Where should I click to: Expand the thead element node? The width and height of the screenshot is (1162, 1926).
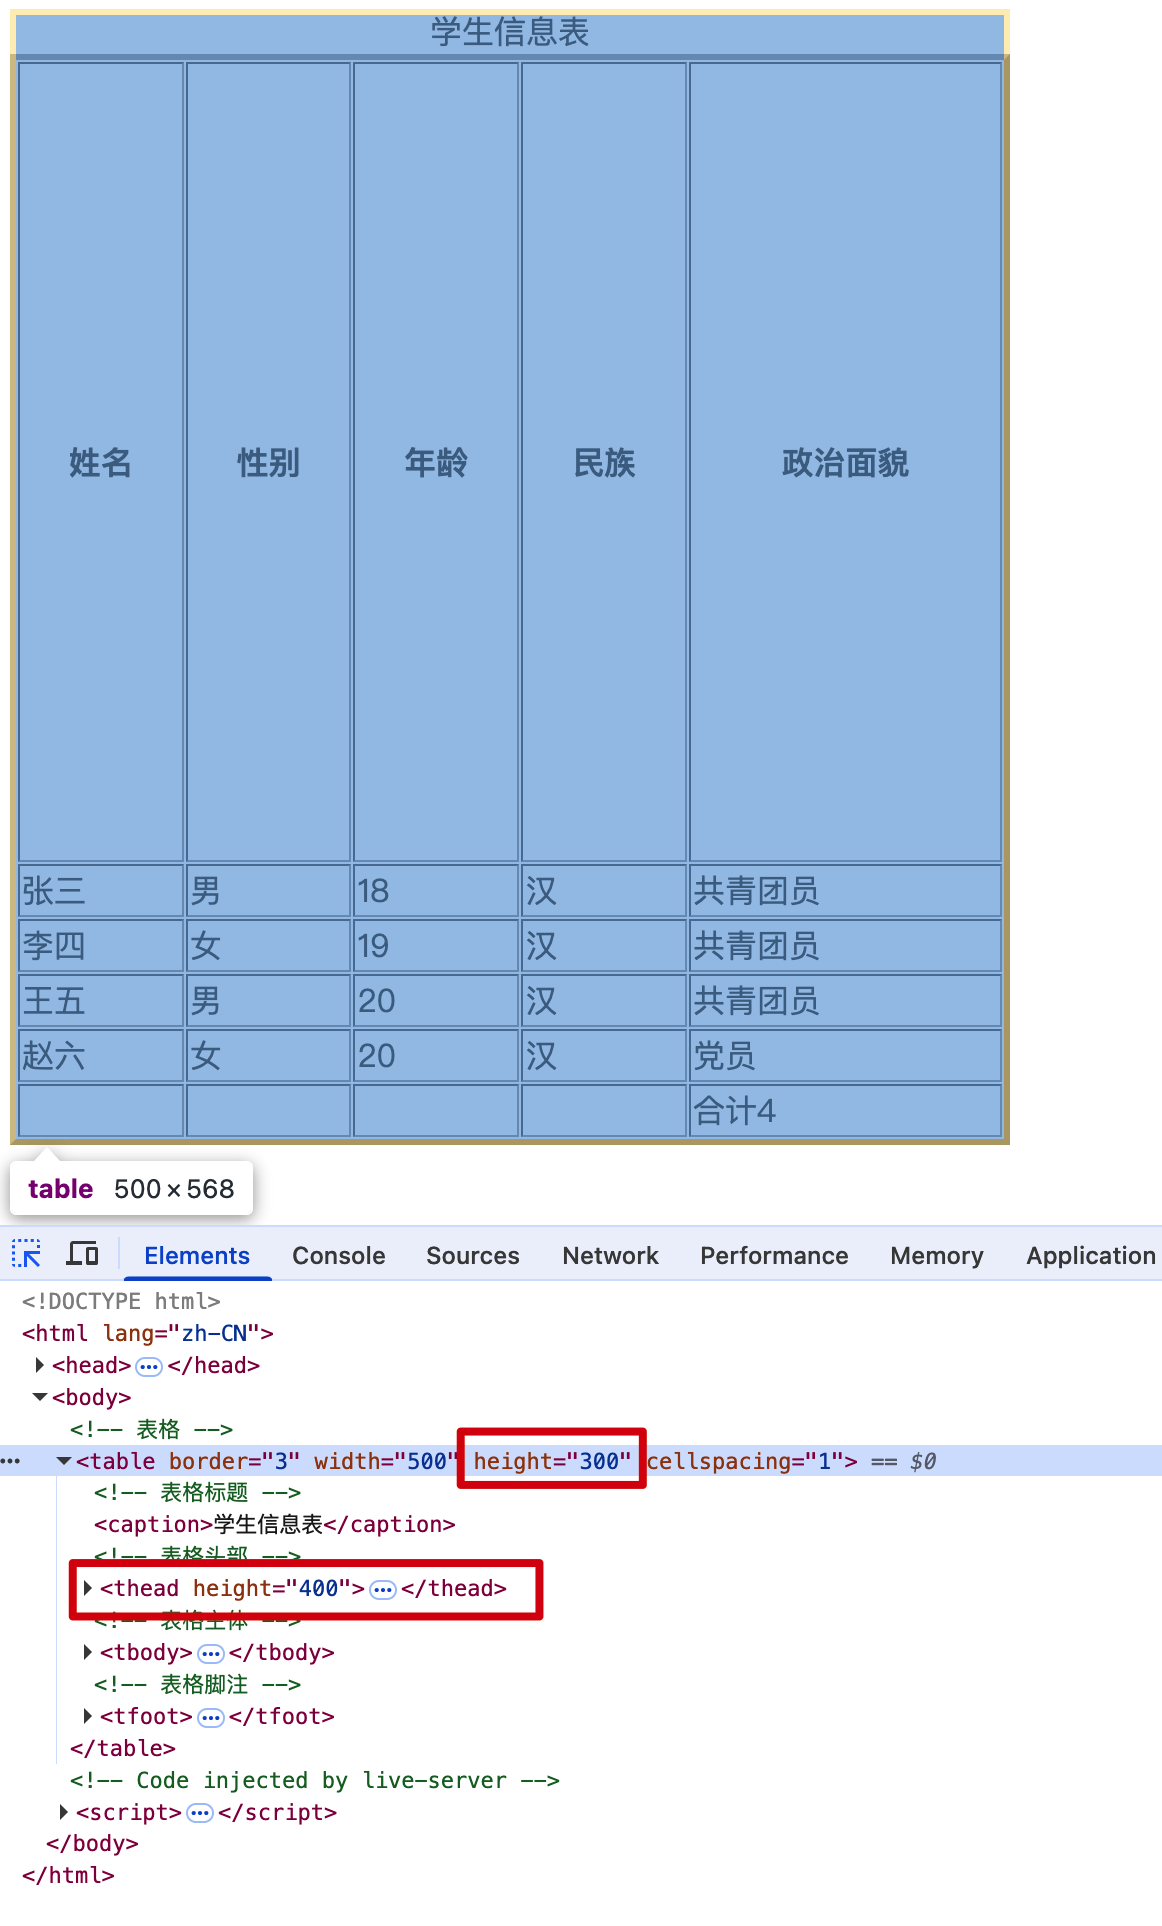88,1588
